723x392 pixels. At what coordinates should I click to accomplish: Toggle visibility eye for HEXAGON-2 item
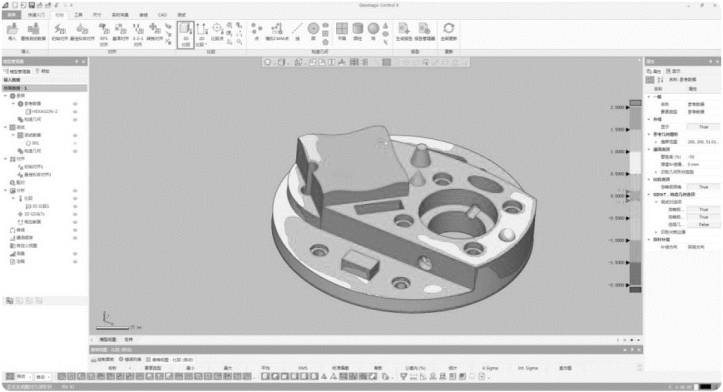[x=75, y=112]
